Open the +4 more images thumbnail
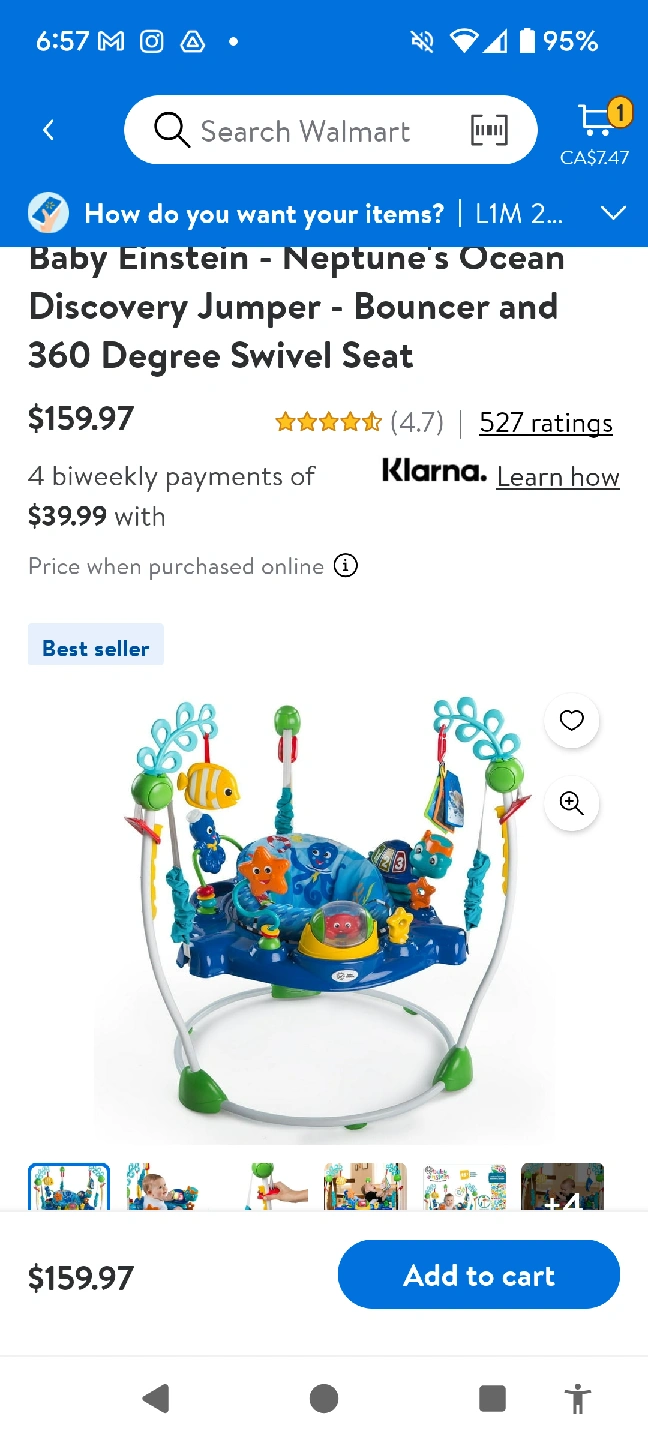 562,1188
